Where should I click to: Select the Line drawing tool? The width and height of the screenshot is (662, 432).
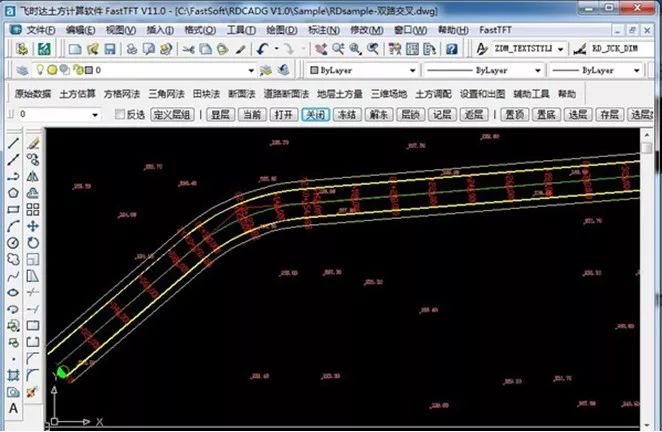point(13,143)
